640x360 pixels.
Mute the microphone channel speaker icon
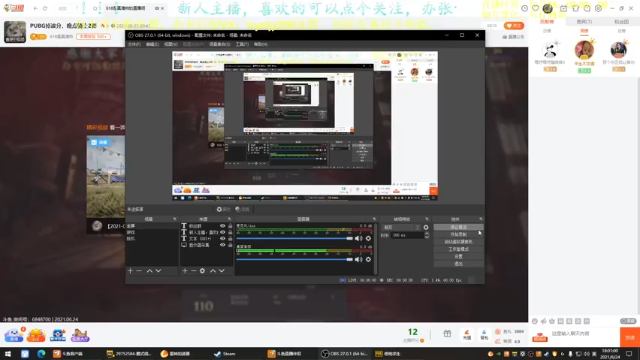coord(358,238)
